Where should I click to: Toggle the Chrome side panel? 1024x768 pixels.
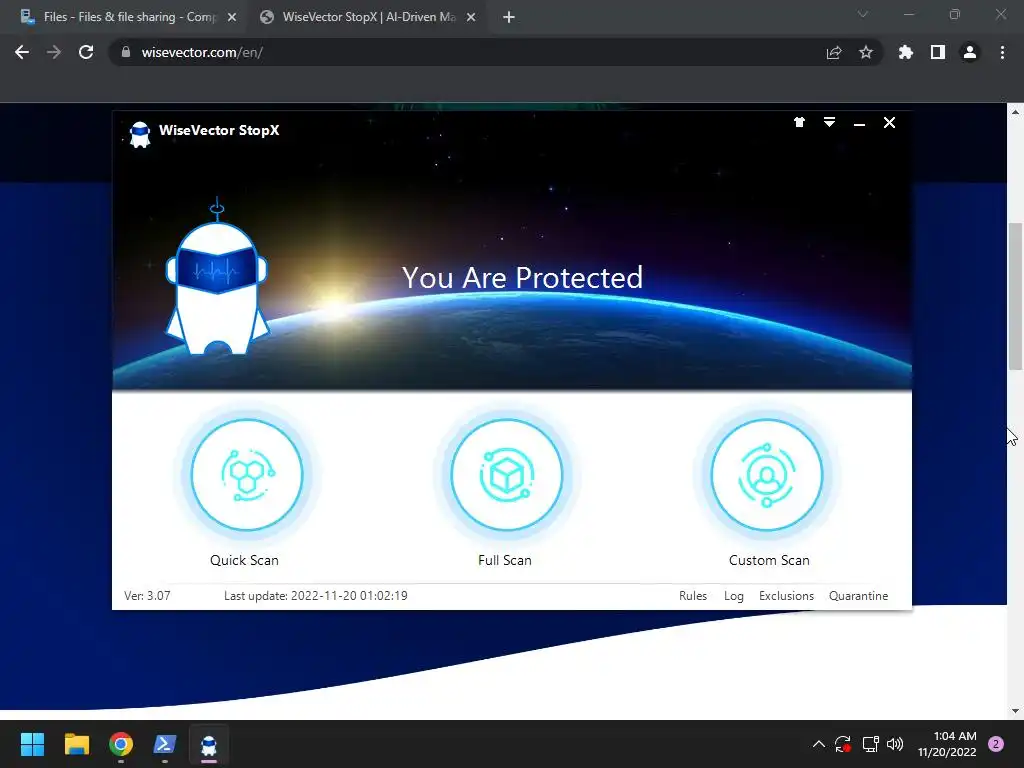coord(938,52)
